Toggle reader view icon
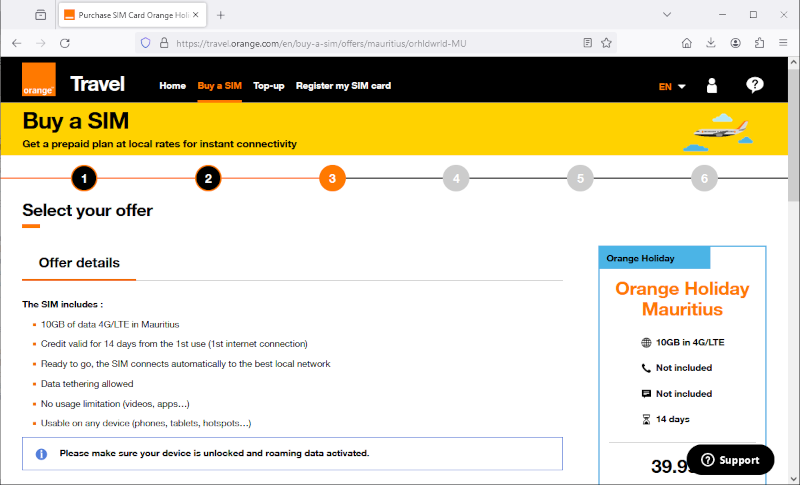Screen dimensions: 800x485 (588, 43)
